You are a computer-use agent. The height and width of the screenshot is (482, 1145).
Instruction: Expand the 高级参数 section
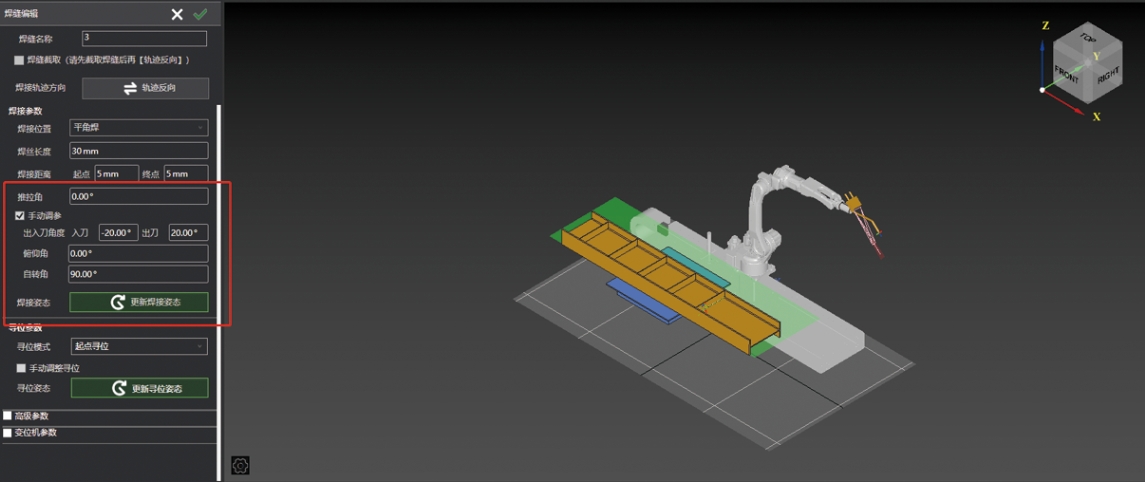point(8,416)
